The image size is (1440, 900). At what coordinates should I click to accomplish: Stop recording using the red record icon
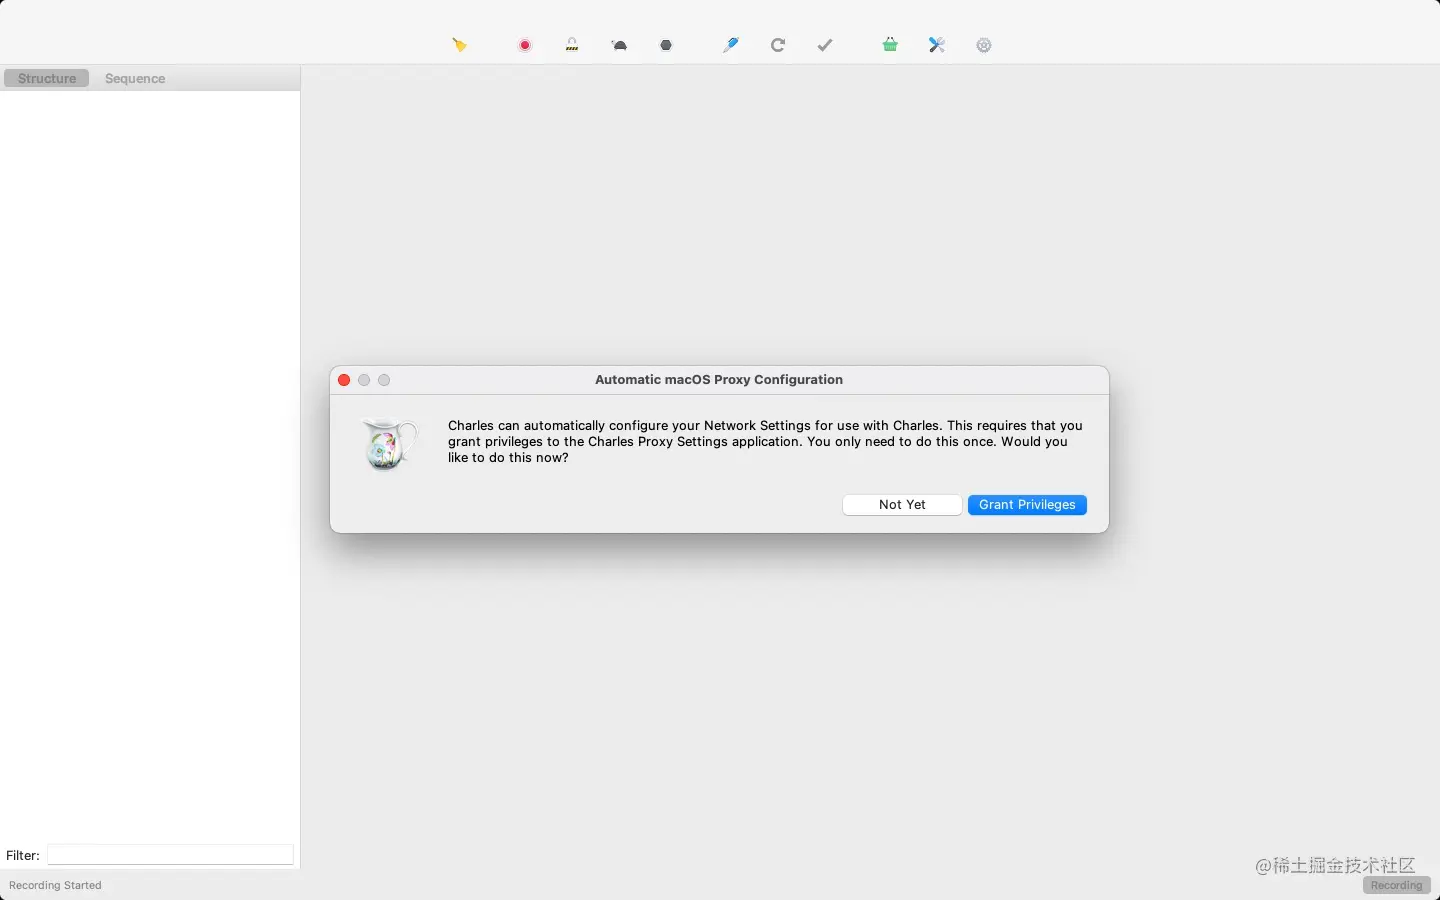525,45
